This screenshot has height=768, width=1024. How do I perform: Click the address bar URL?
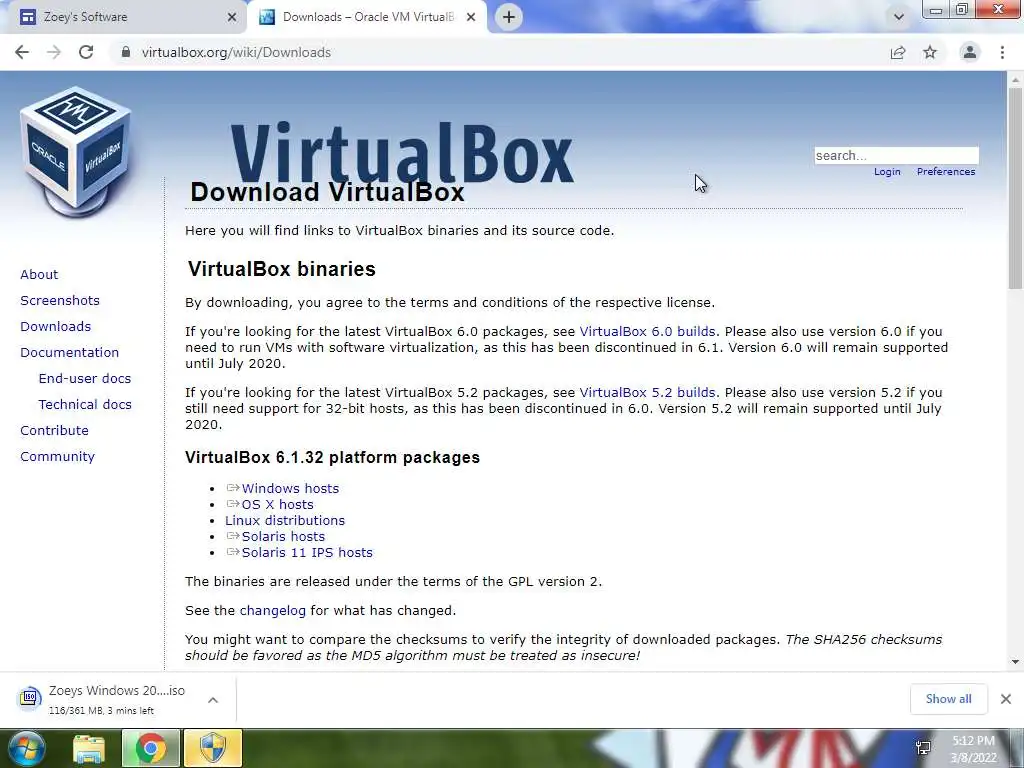tap(236, 52)
